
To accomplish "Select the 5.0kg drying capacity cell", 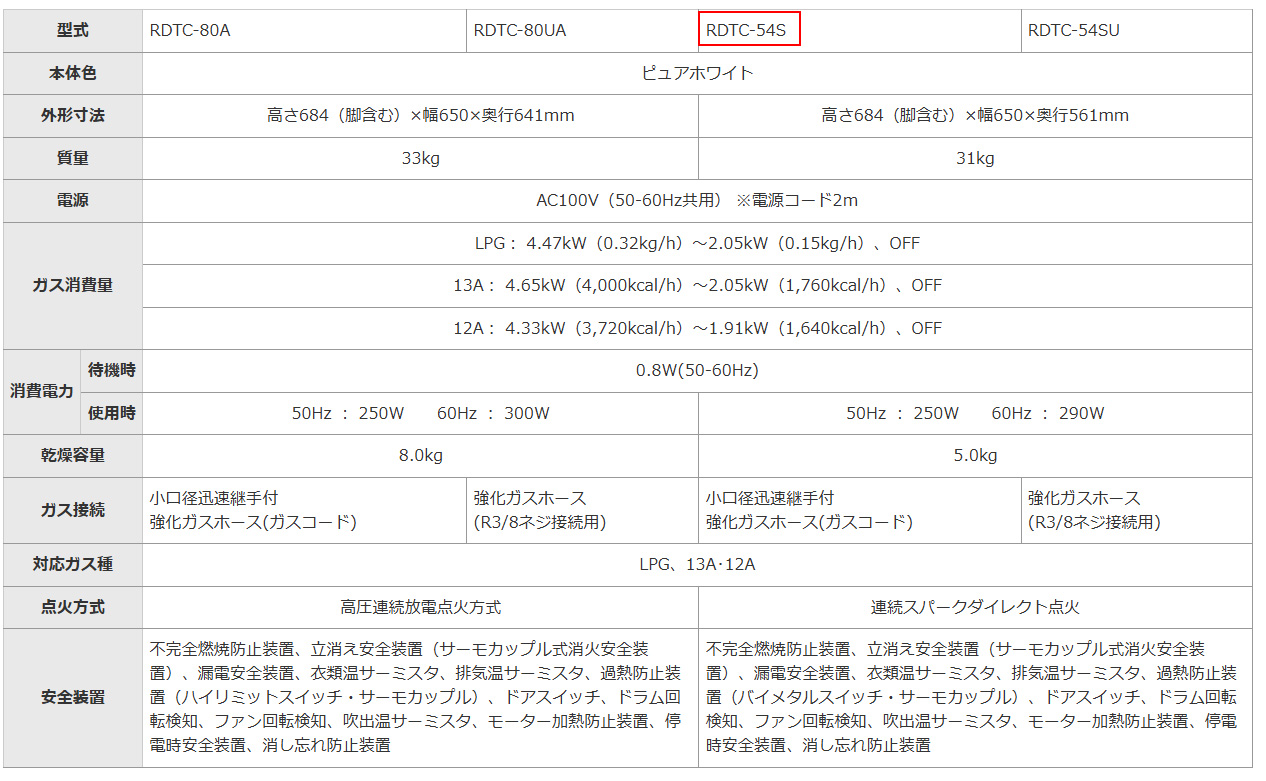I will click(x=975, y=455).
